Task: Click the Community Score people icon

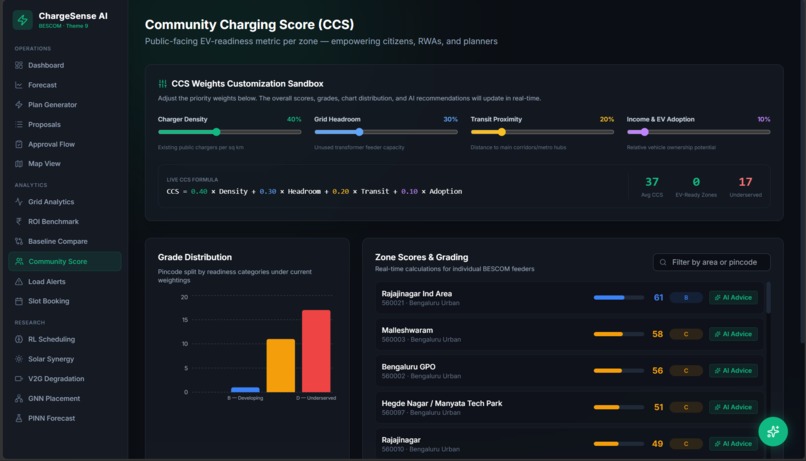Action: (19, 261)
